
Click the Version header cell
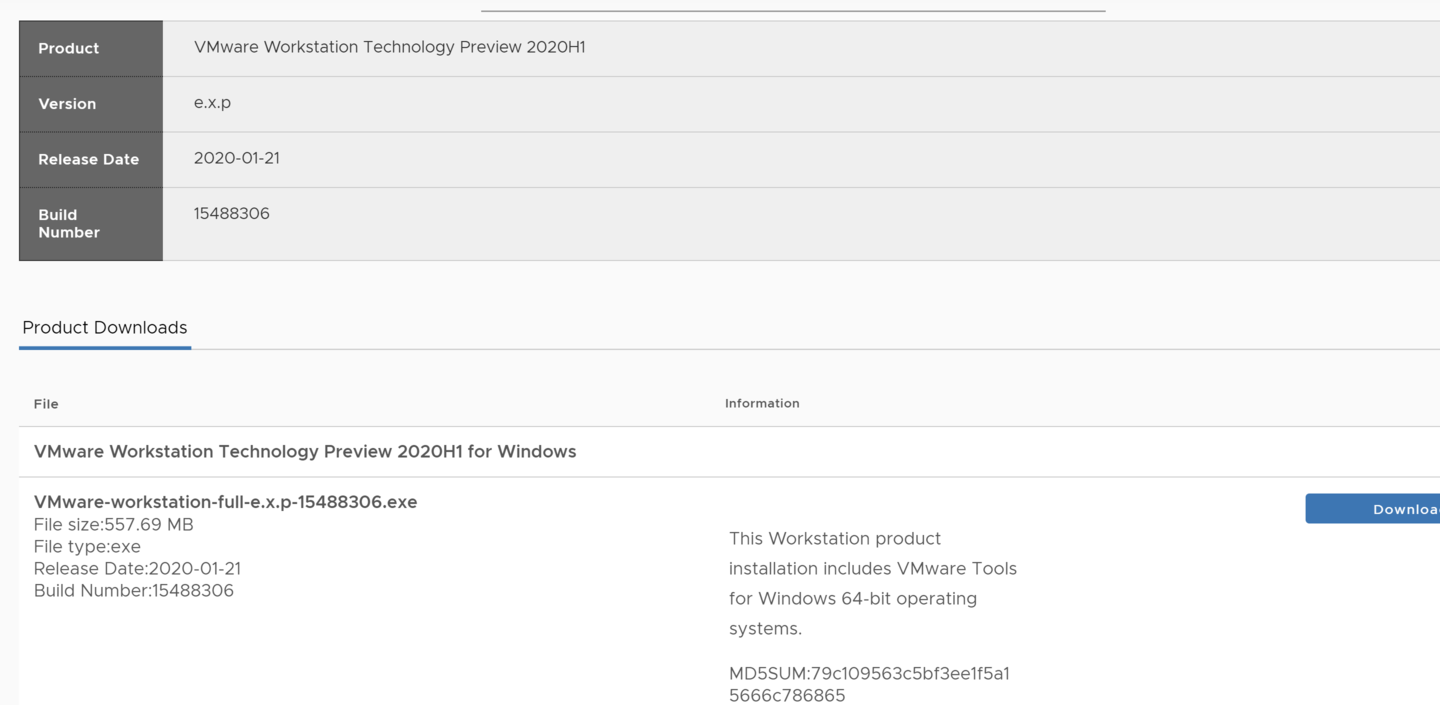coord(91,104)
